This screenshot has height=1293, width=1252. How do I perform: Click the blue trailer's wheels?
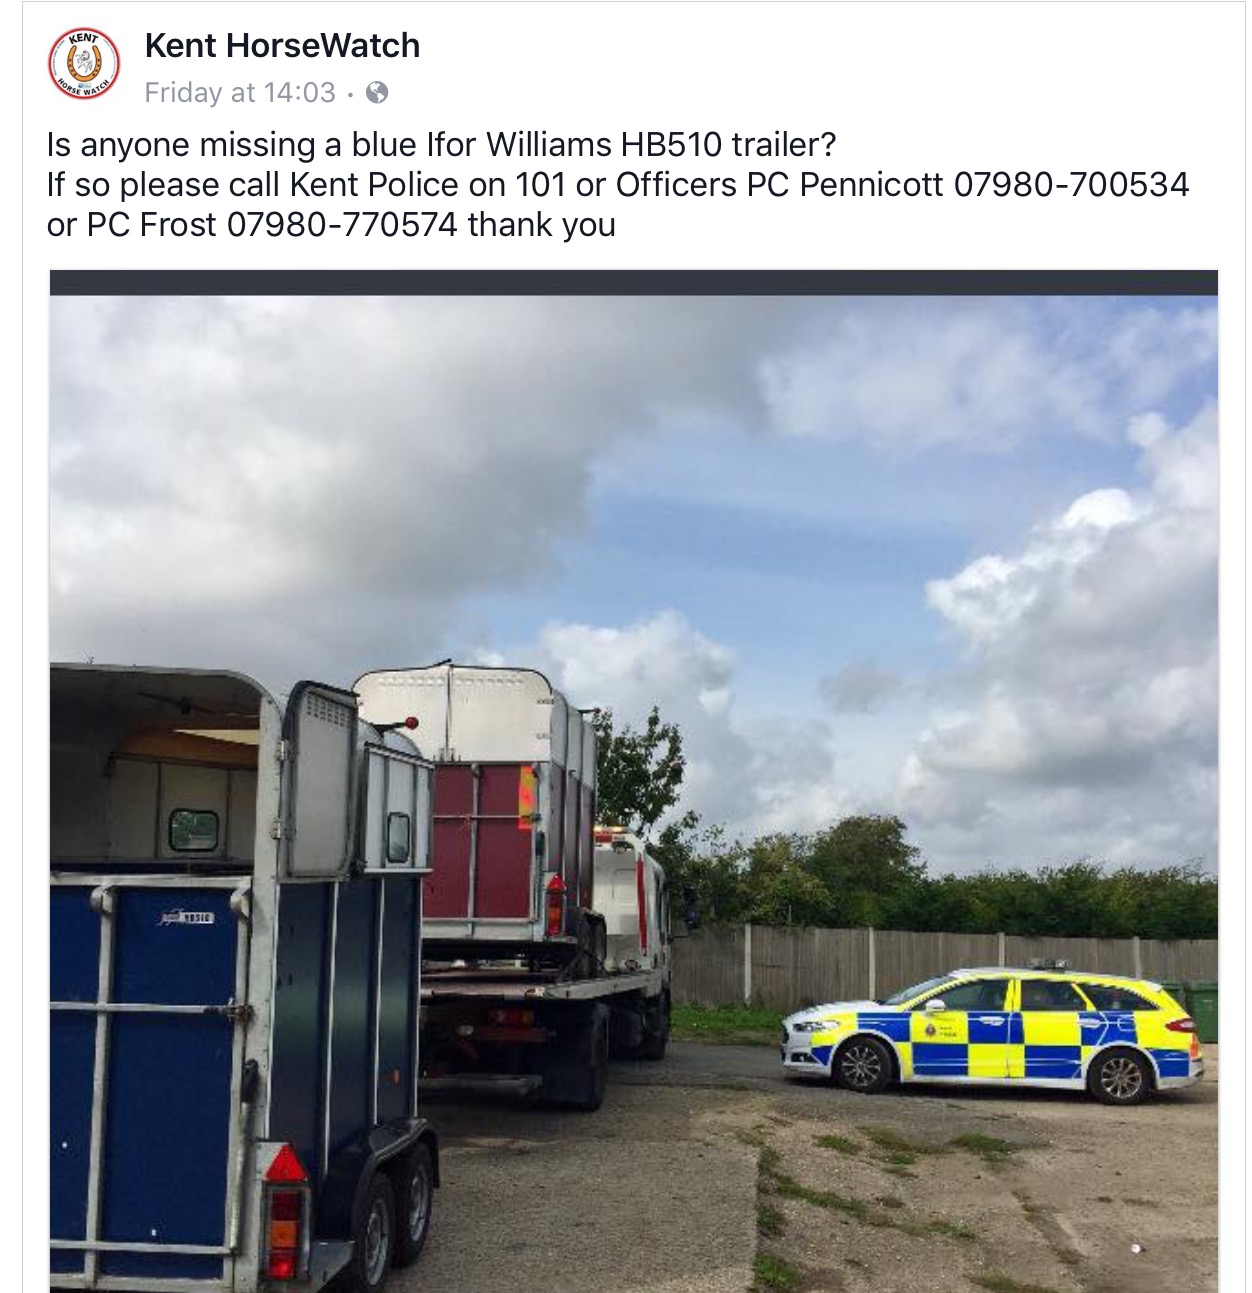[x=395, y=1210]
